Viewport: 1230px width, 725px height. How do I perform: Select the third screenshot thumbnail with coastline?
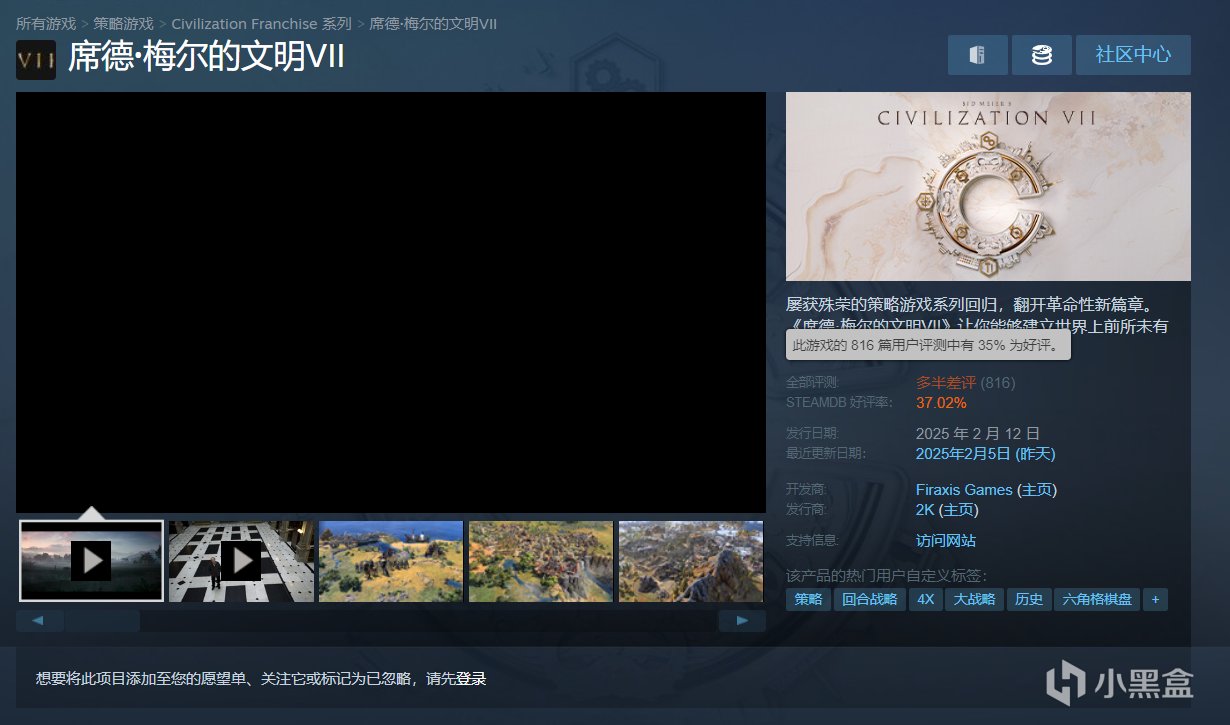[391, 561]
